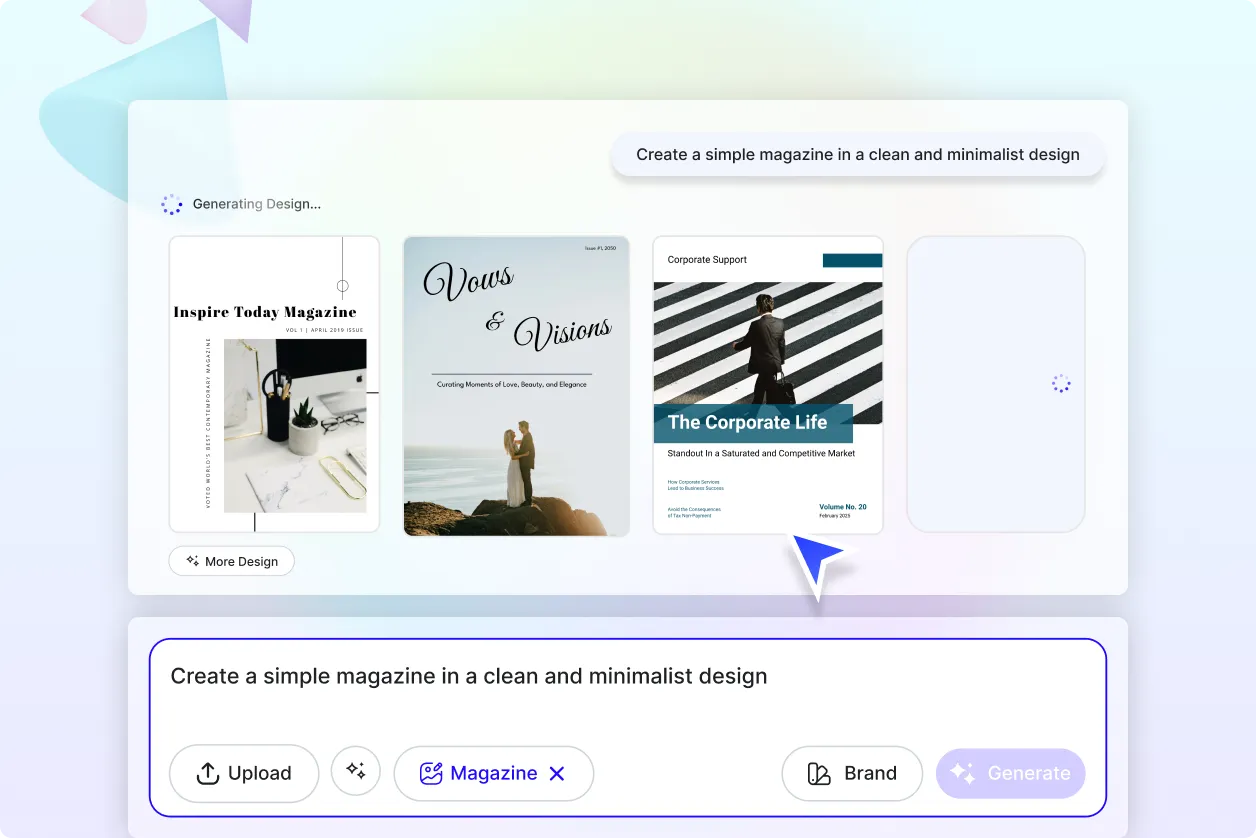Viewport: 1256px width, 838px height.
Task: Select the Magazine design type chip
Action: click(494, 773)
